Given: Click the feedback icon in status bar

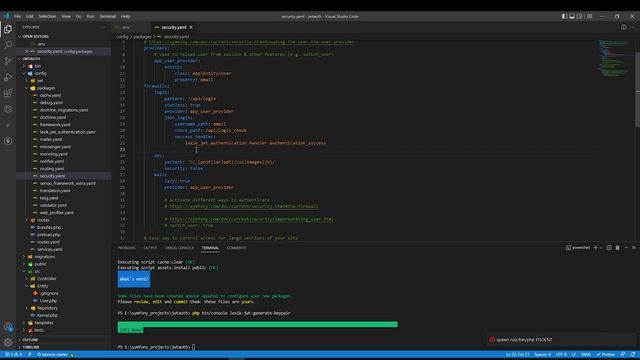Looking at the screenshot, I should coord(623,354).
